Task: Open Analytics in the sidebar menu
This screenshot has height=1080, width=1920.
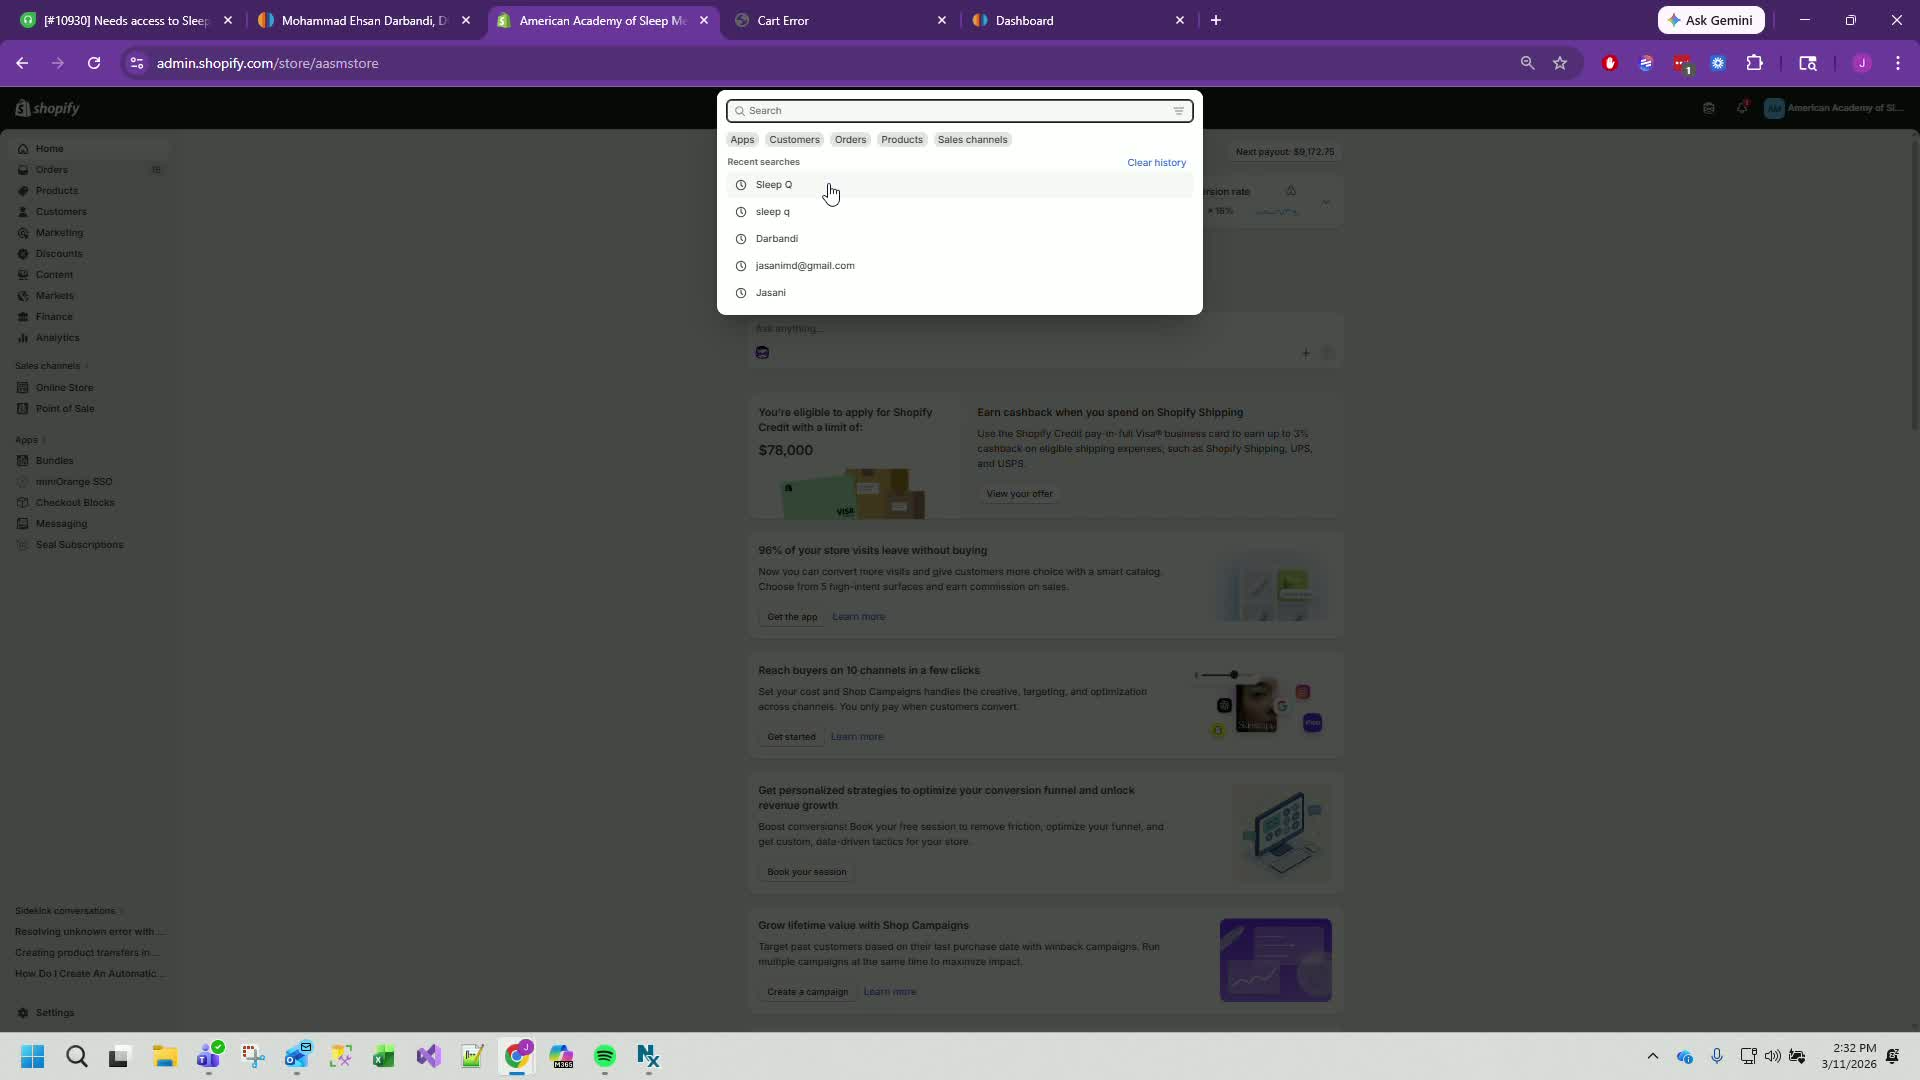Action: point(57,338)
